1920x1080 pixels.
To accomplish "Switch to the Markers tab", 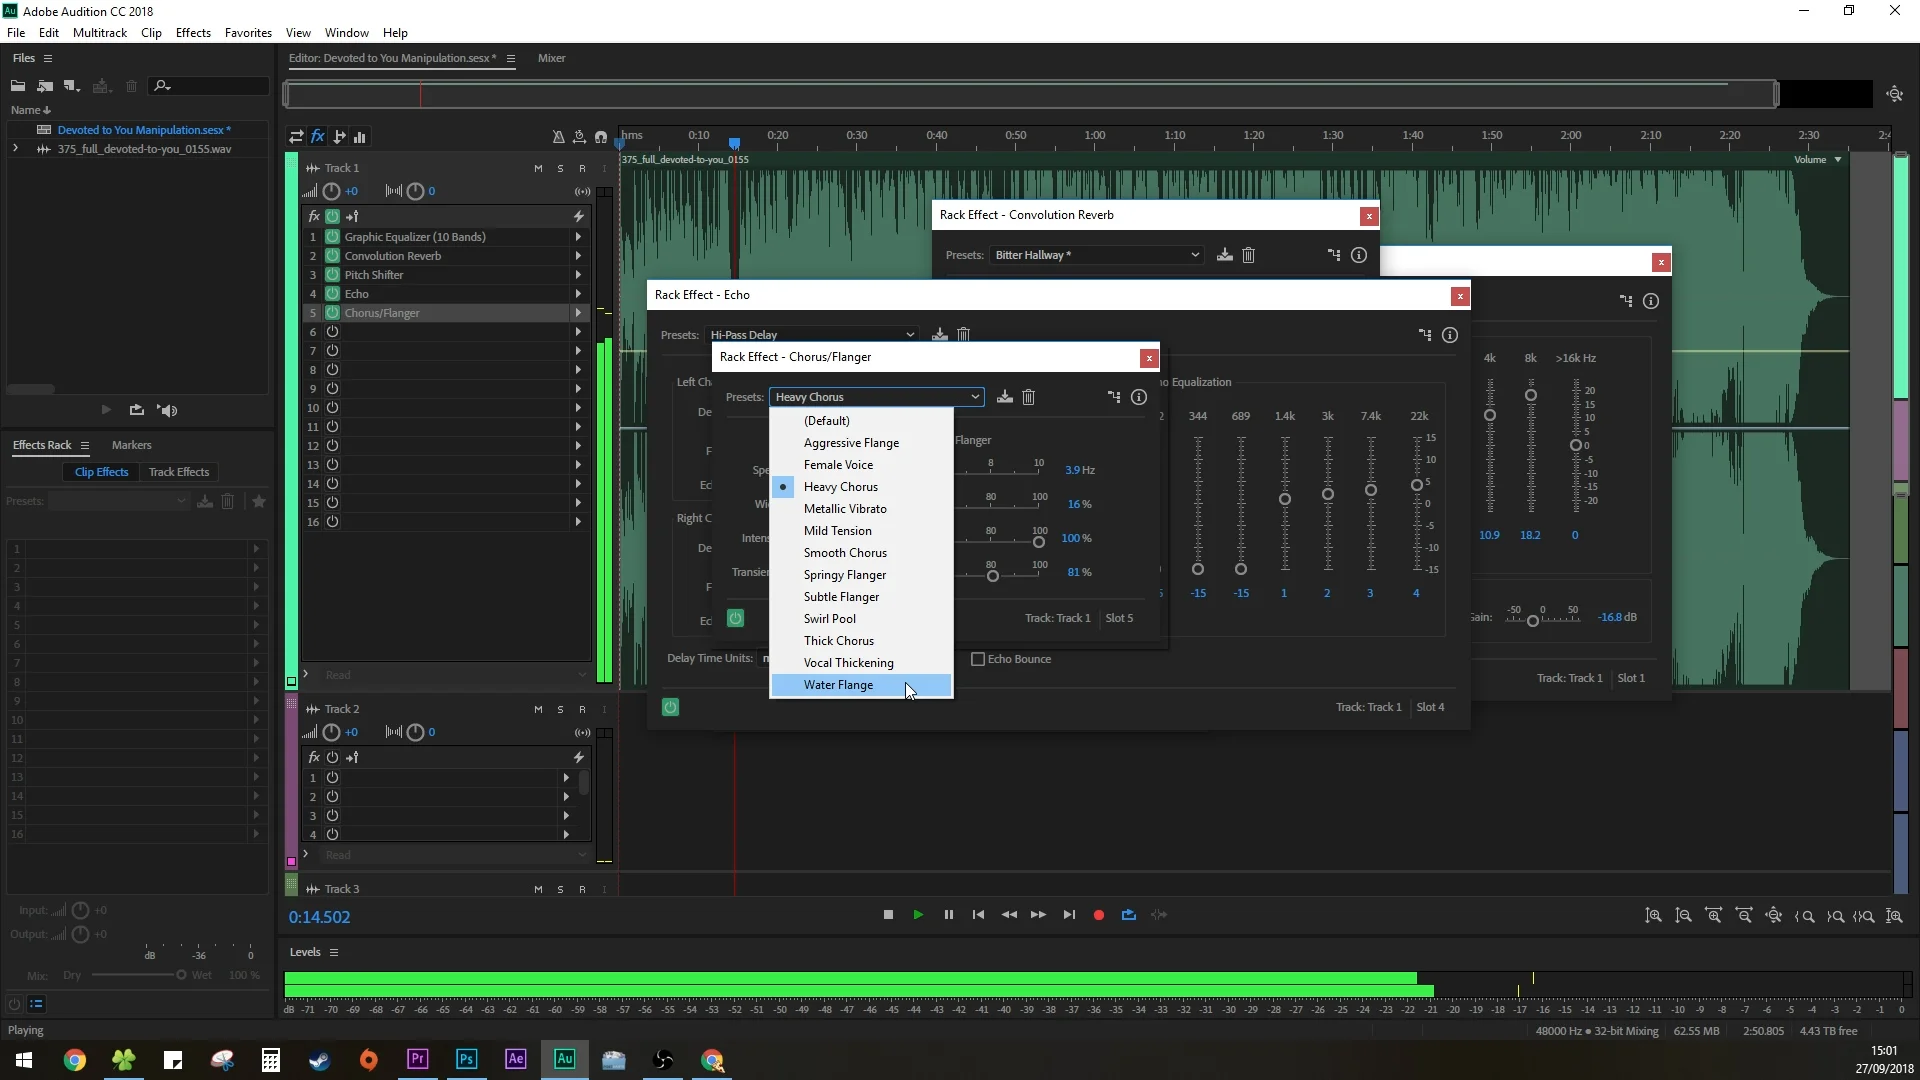I will 131,445.
